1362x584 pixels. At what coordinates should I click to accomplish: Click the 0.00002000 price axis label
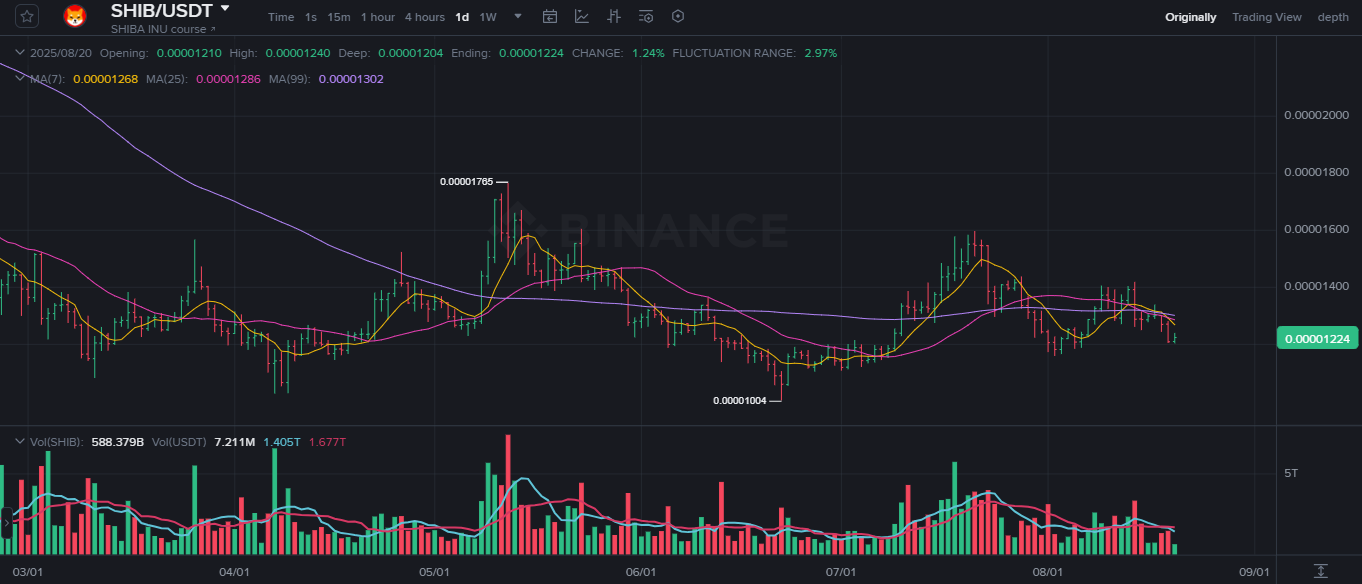pos(1316,116)
